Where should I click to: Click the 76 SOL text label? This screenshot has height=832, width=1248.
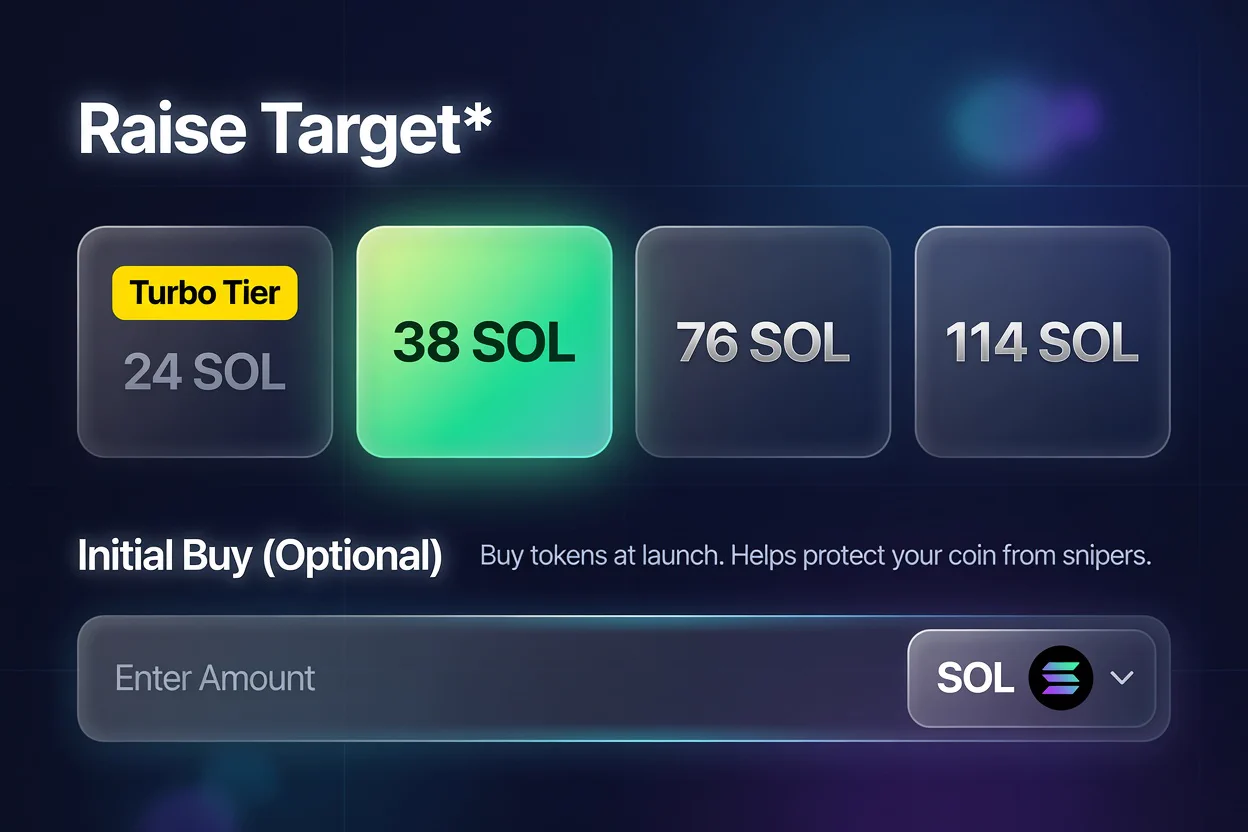point(763,342)
